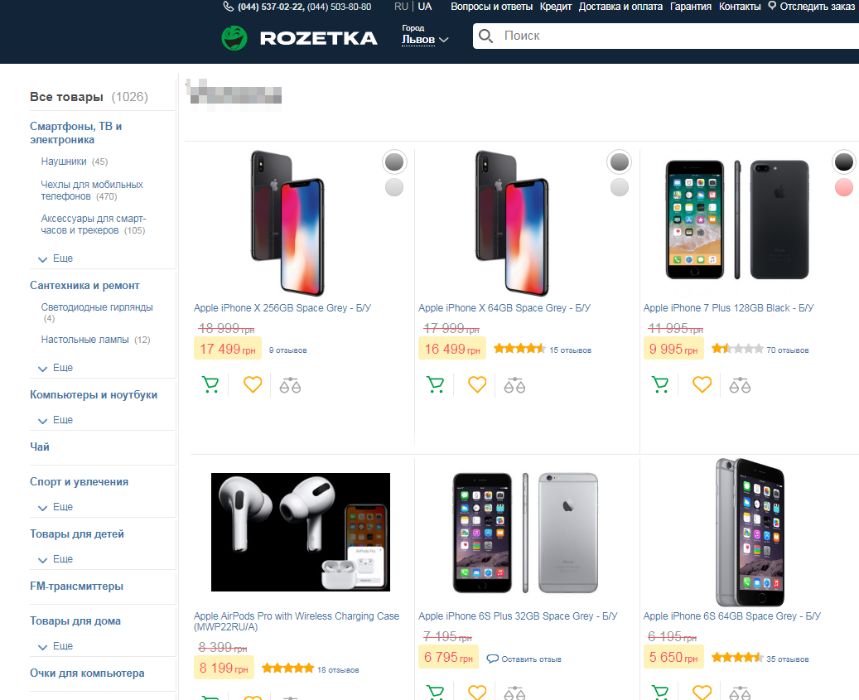
Task: Open Apple AirPods Pro product link
Action: 296,621
